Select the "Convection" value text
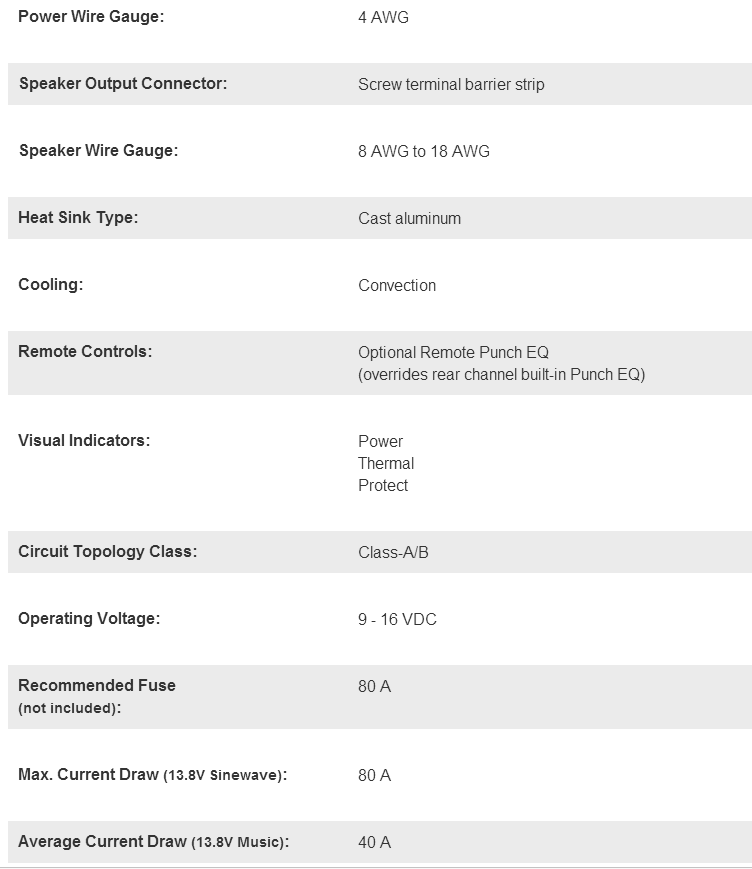 (397, 286)
